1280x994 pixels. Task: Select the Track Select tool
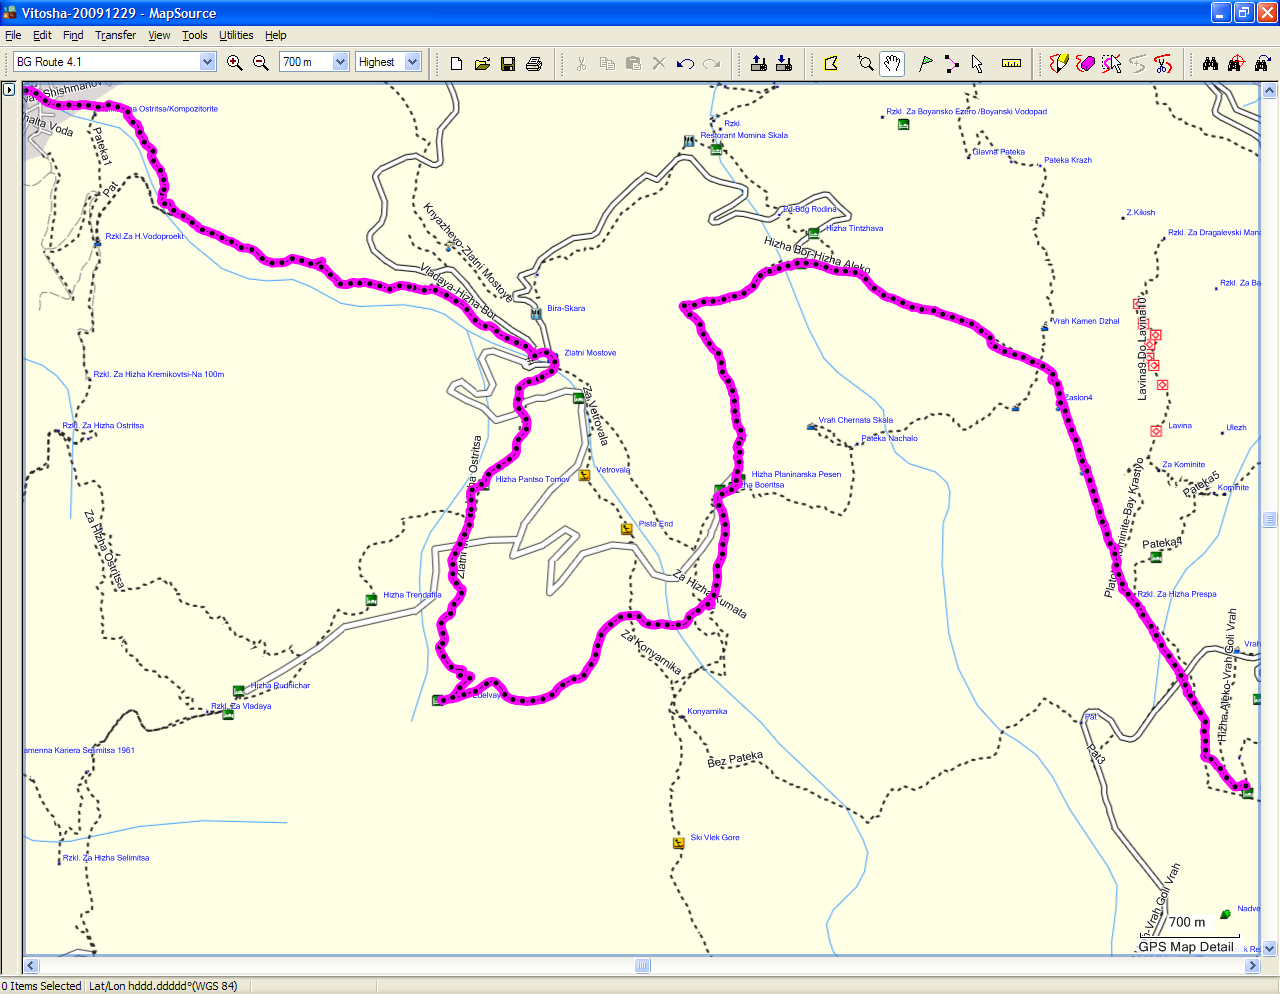1112,63
